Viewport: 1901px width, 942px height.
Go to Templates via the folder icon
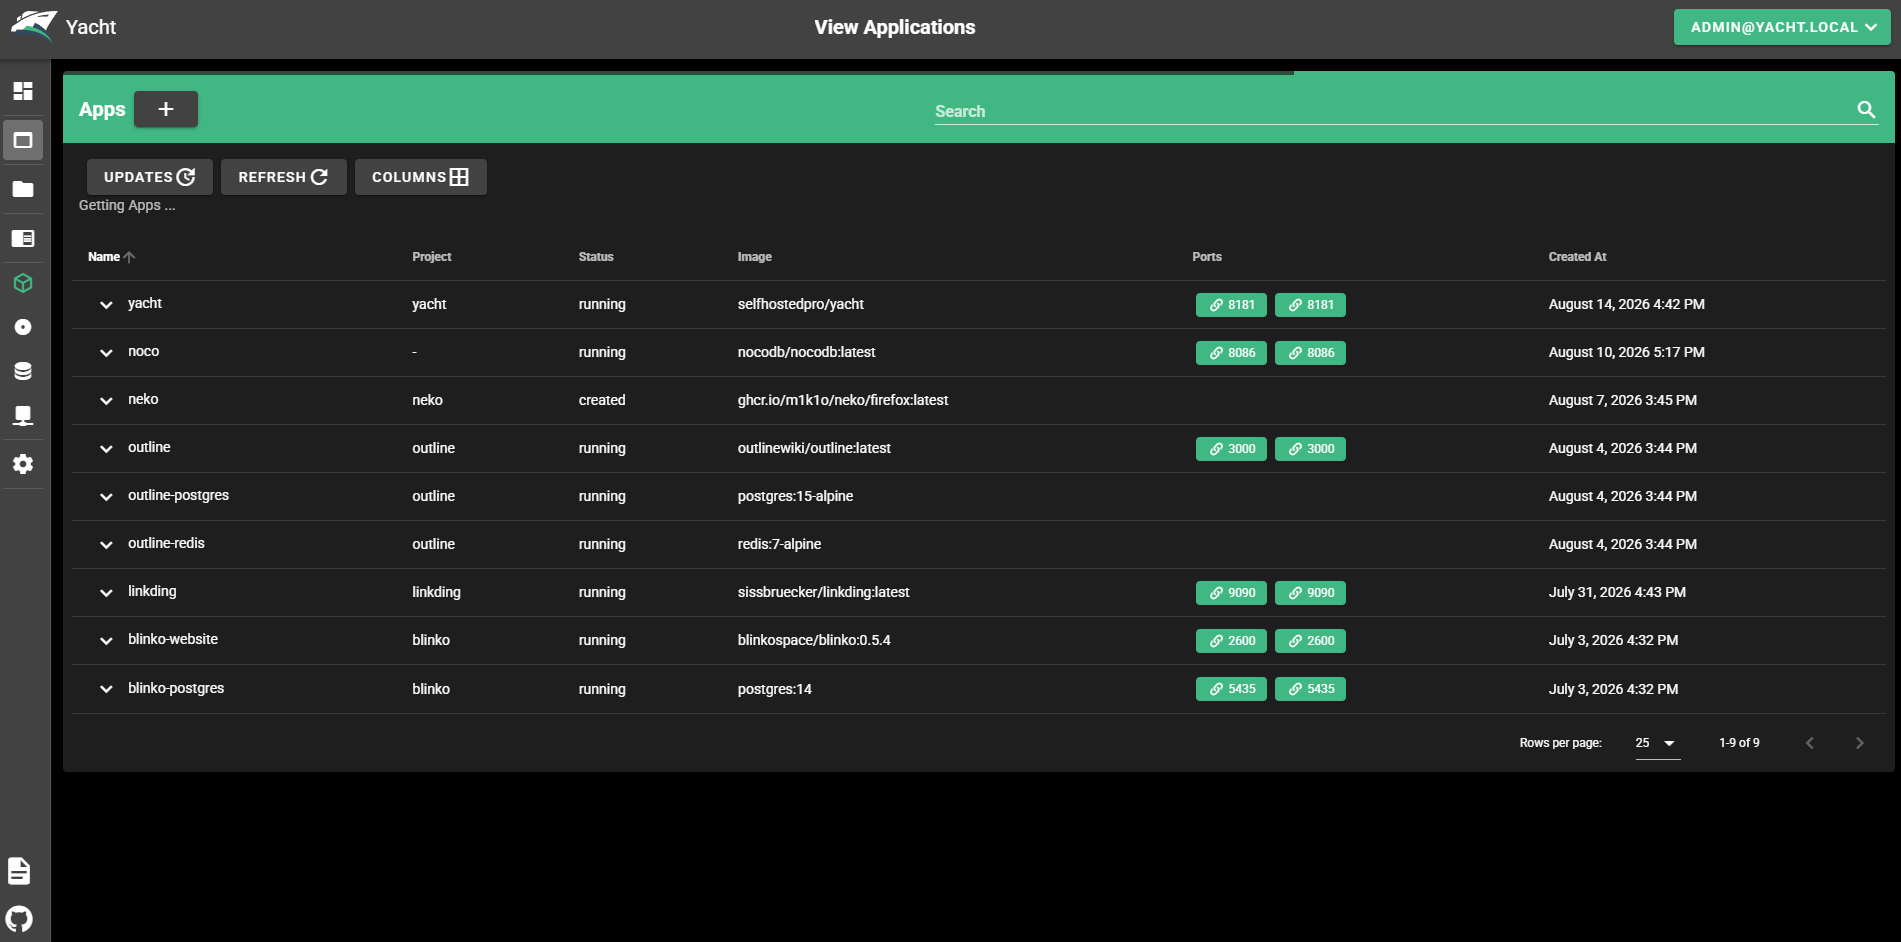pos(23,189)
